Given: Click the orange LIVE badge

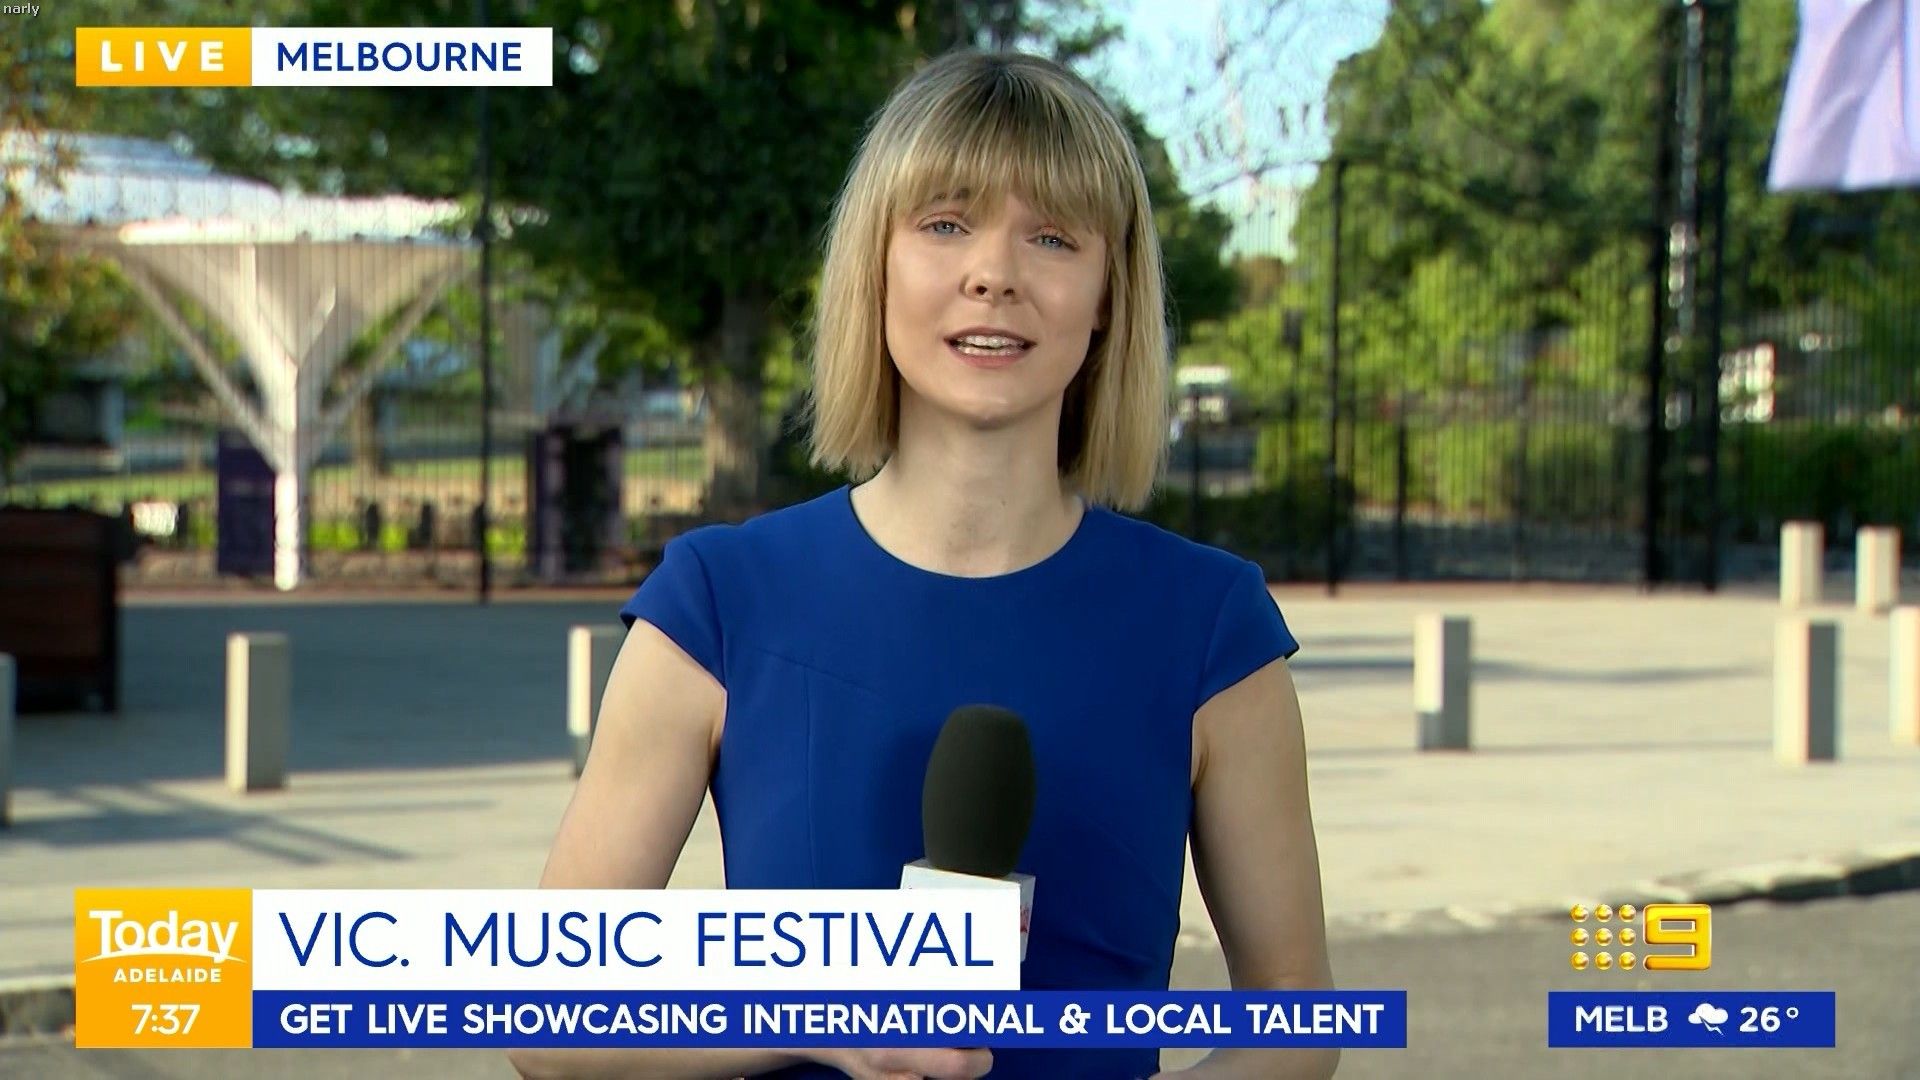Looking at the screenshot, I should click(x=163, y=57).
